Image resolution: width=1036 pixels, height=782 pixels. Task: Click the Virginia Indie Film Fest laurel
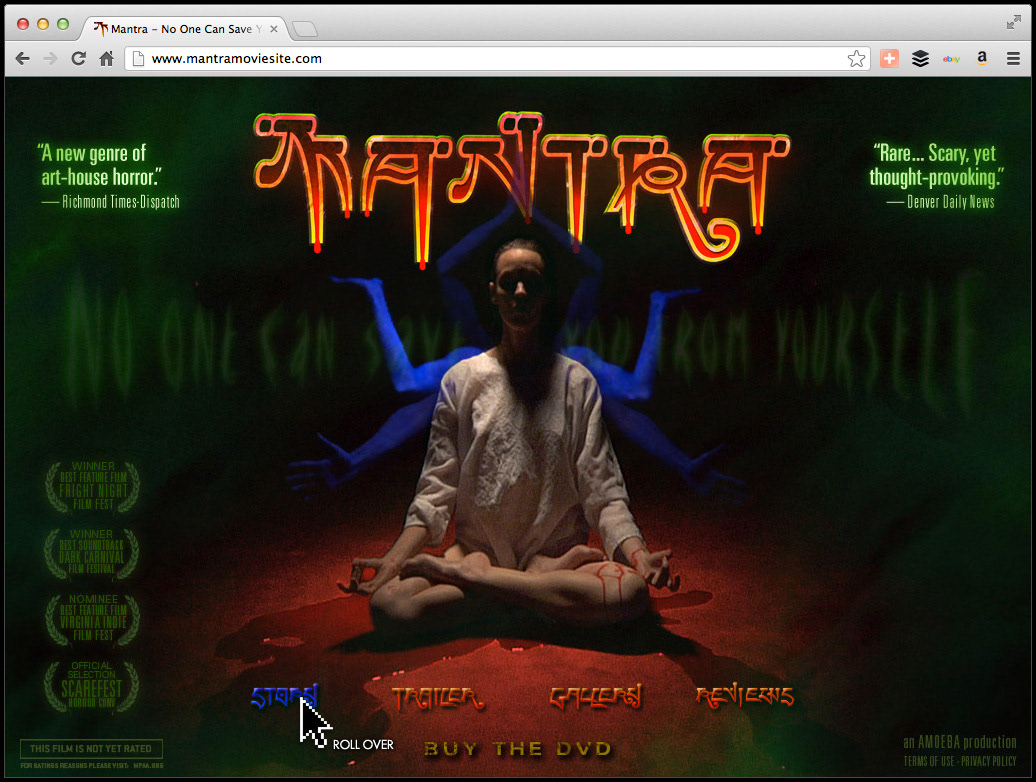[x=92, y=619]
